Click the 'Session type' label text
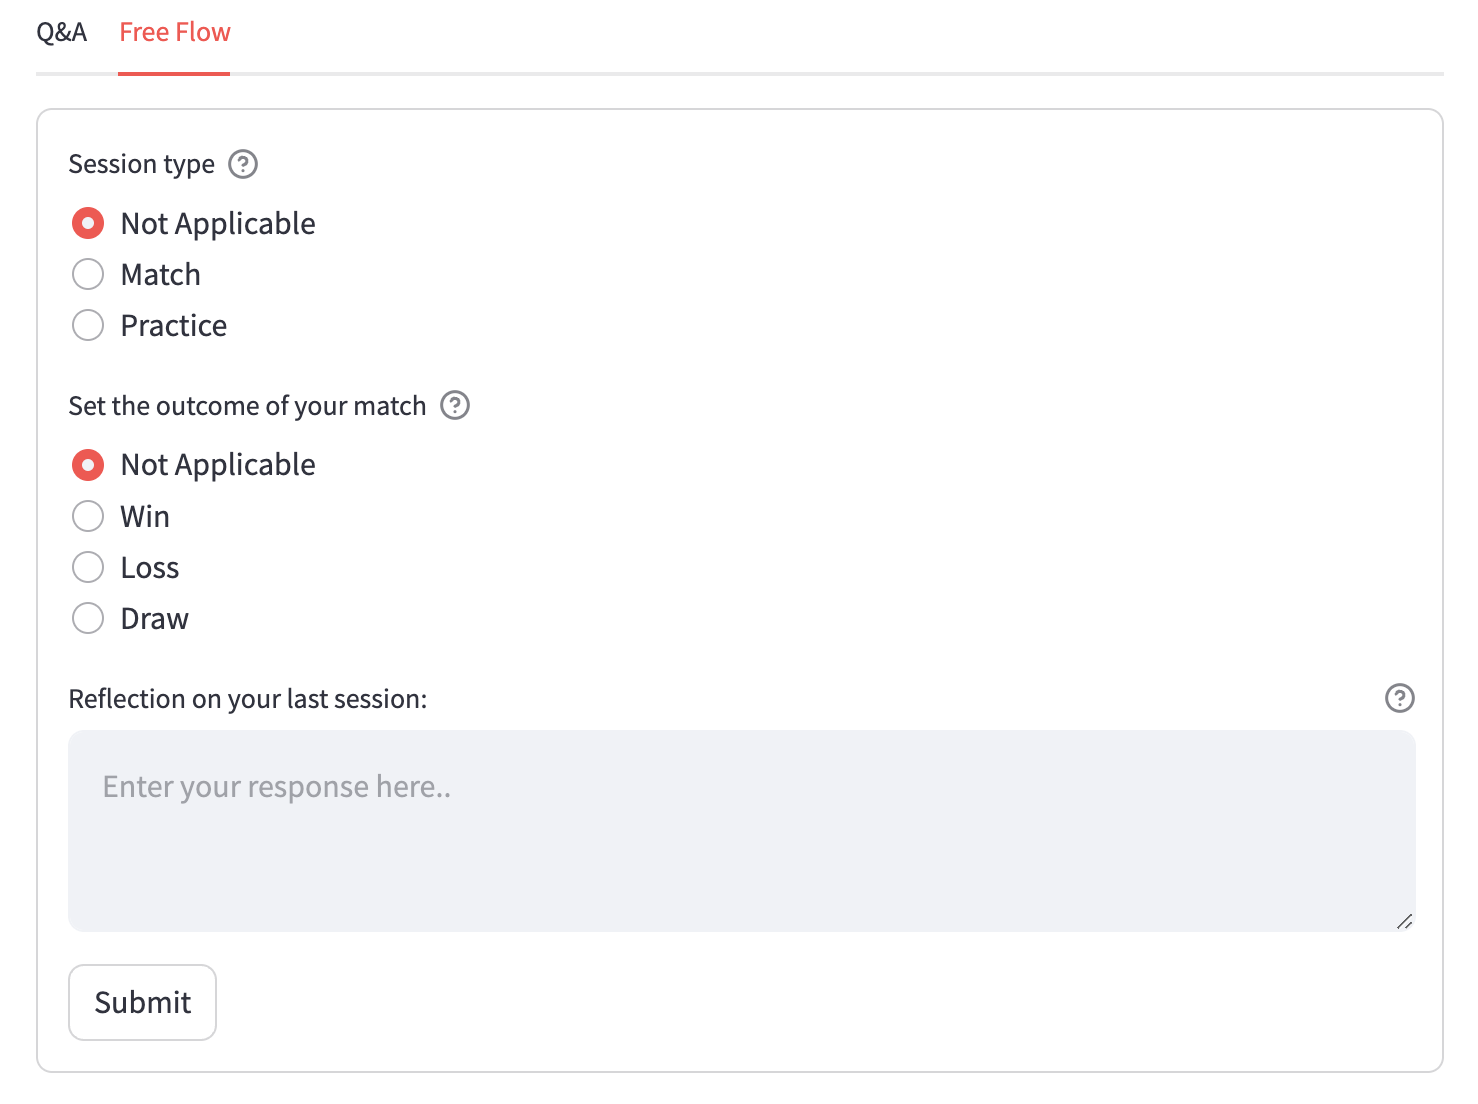 [x=142, y=164]
